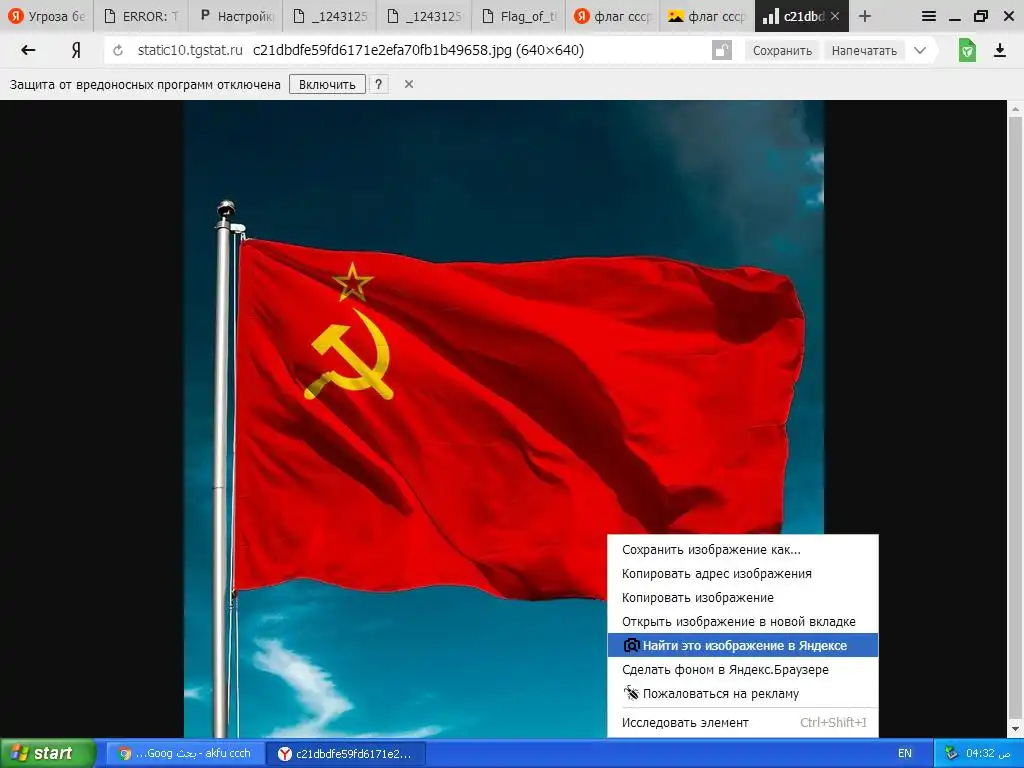Open the question mark help button
Screen dimensions: 1024x768
[378, 84]
